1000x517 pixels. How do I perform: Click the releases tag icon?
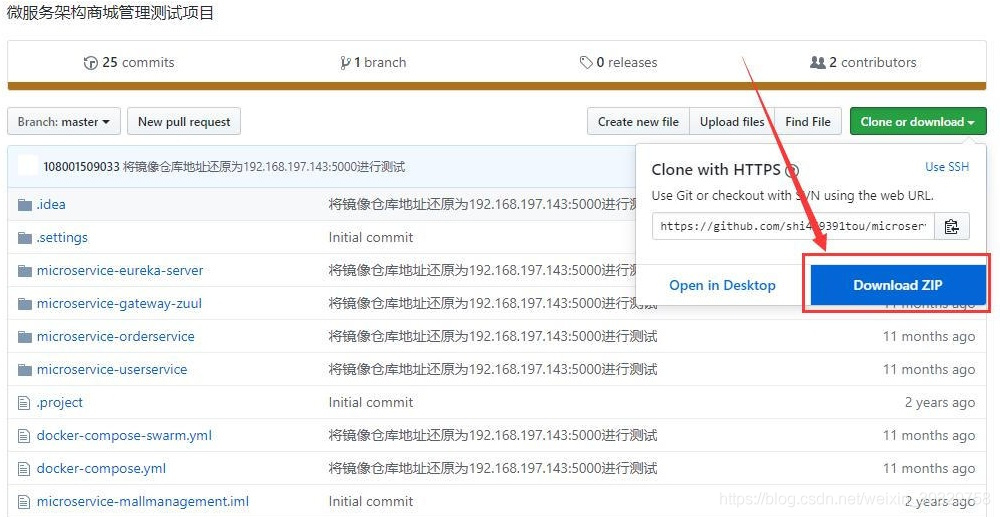586,62
